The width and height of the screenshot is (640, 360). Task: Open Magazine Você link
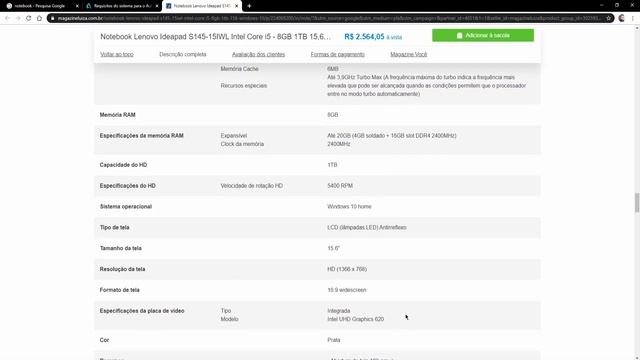coord(409,54)
